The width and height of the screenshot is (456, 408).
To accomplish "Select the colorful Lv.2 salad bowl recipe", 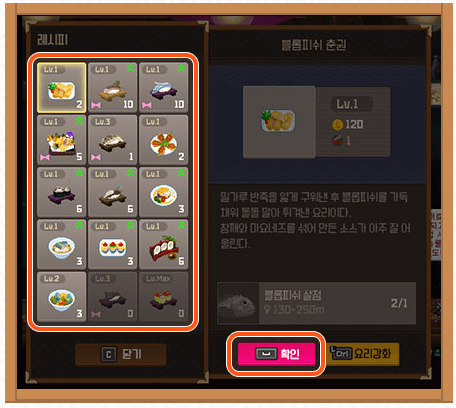I will tap(62, 297).
